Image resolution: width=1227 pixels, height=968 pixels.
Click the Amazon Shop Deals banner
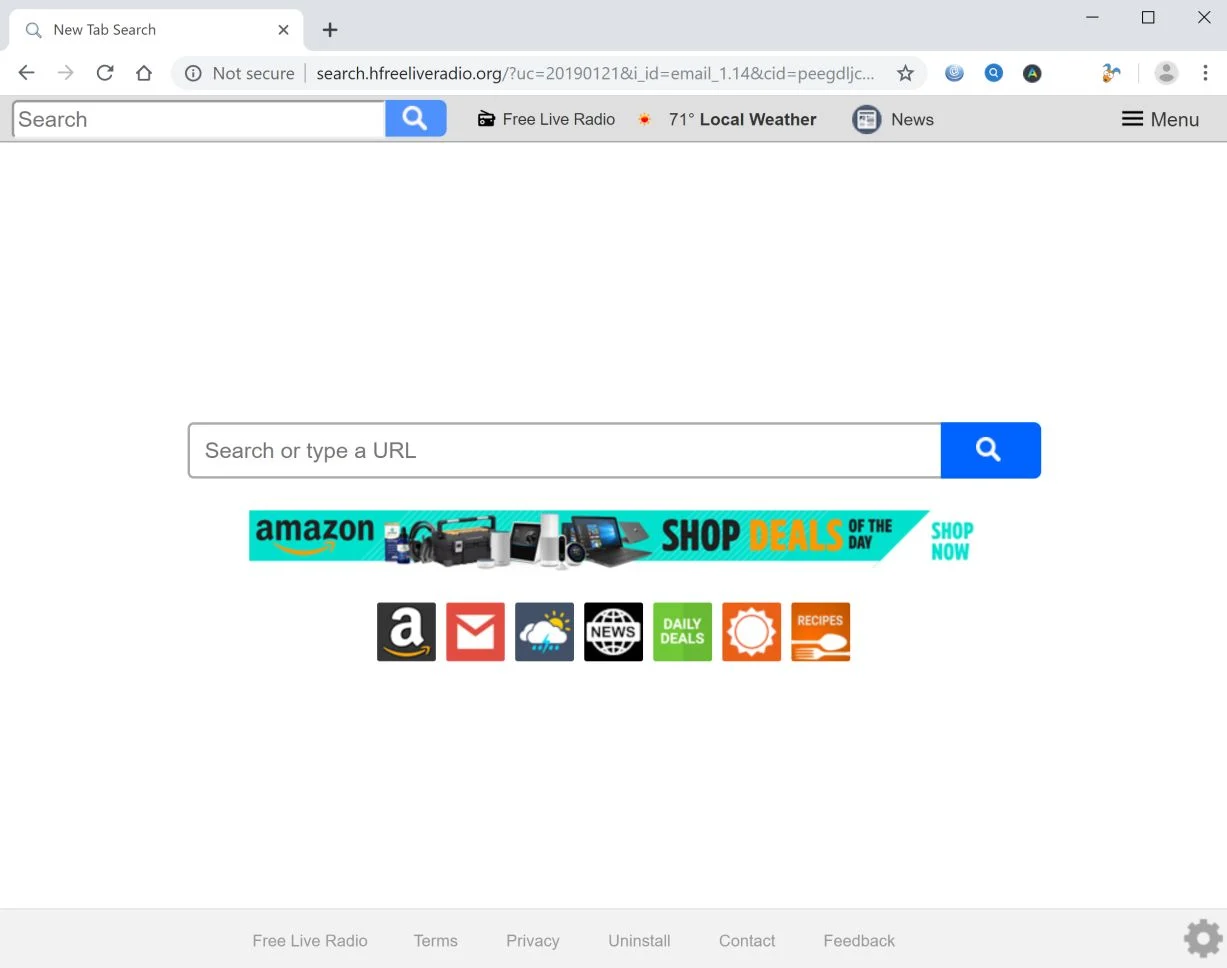pos(612,538)
